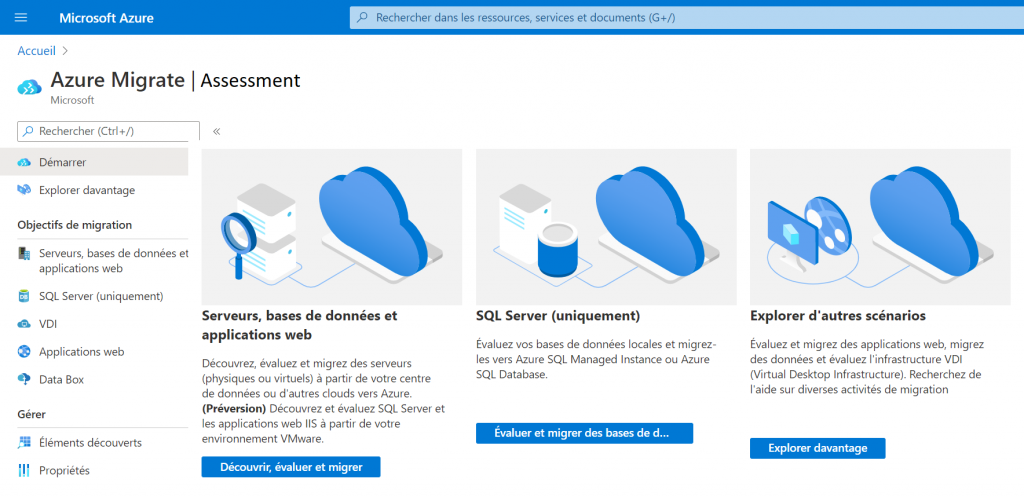Click the magnifier icon in the top search bar

pos(362,18)
